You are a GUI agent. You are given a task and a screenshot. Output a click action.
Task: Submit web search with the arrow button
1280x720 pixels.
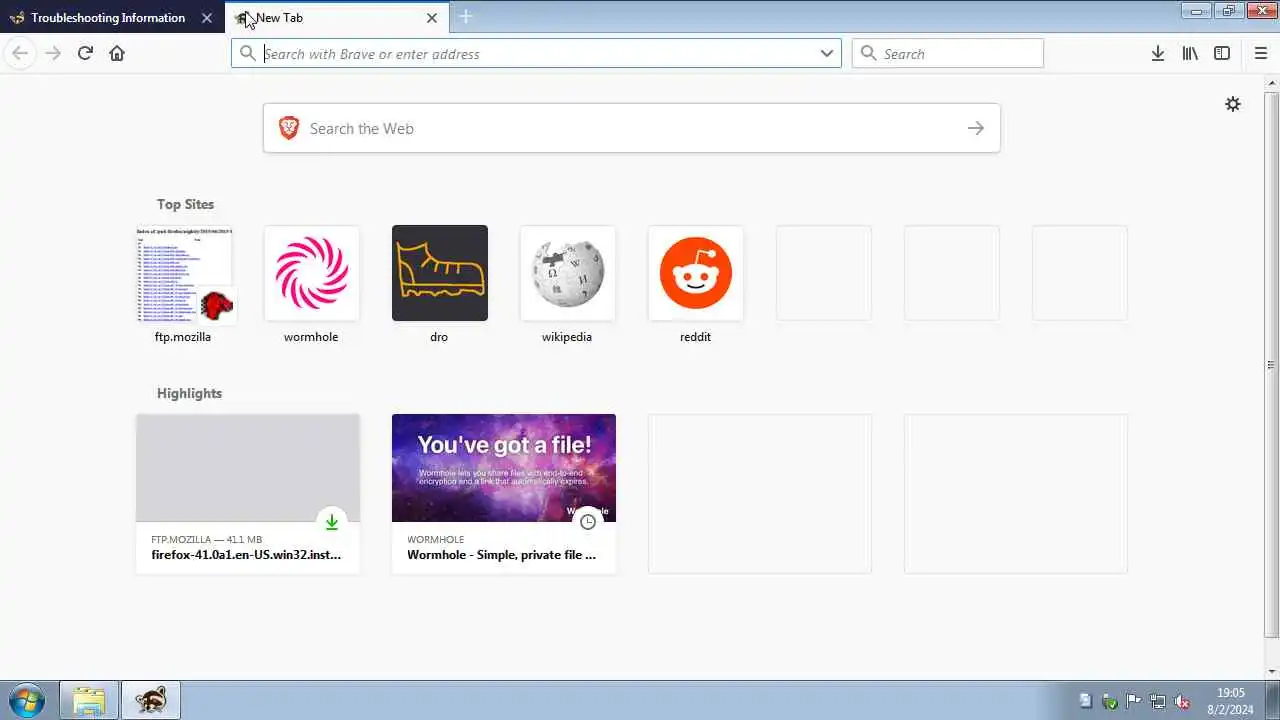click(x=976, y=128)
